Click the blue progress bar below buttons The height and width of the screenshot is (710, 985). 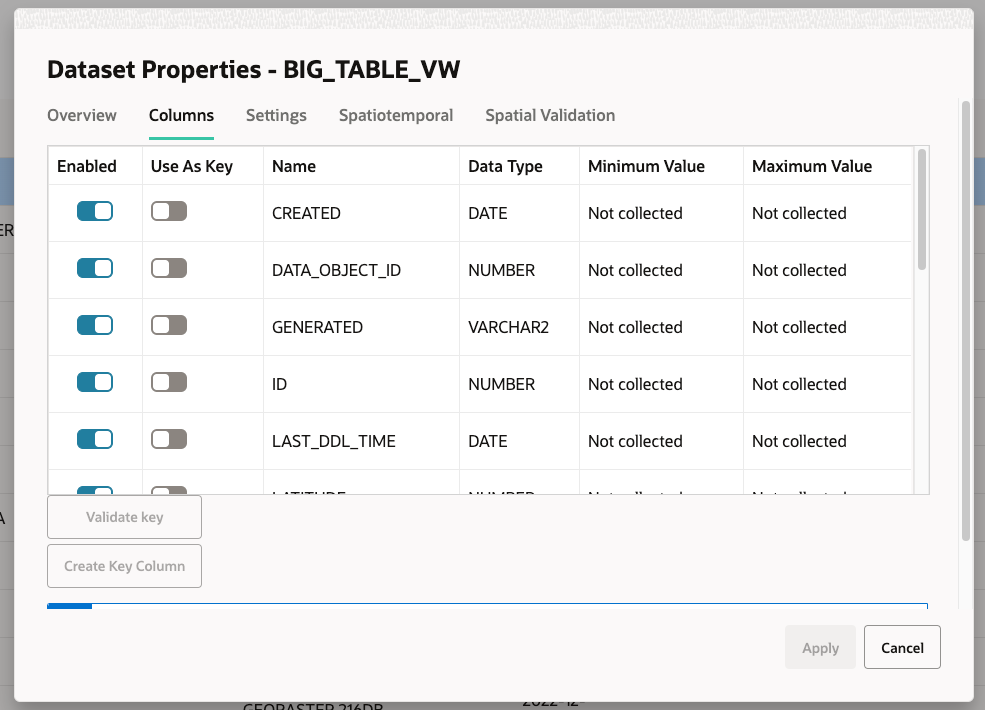[487, 606]
